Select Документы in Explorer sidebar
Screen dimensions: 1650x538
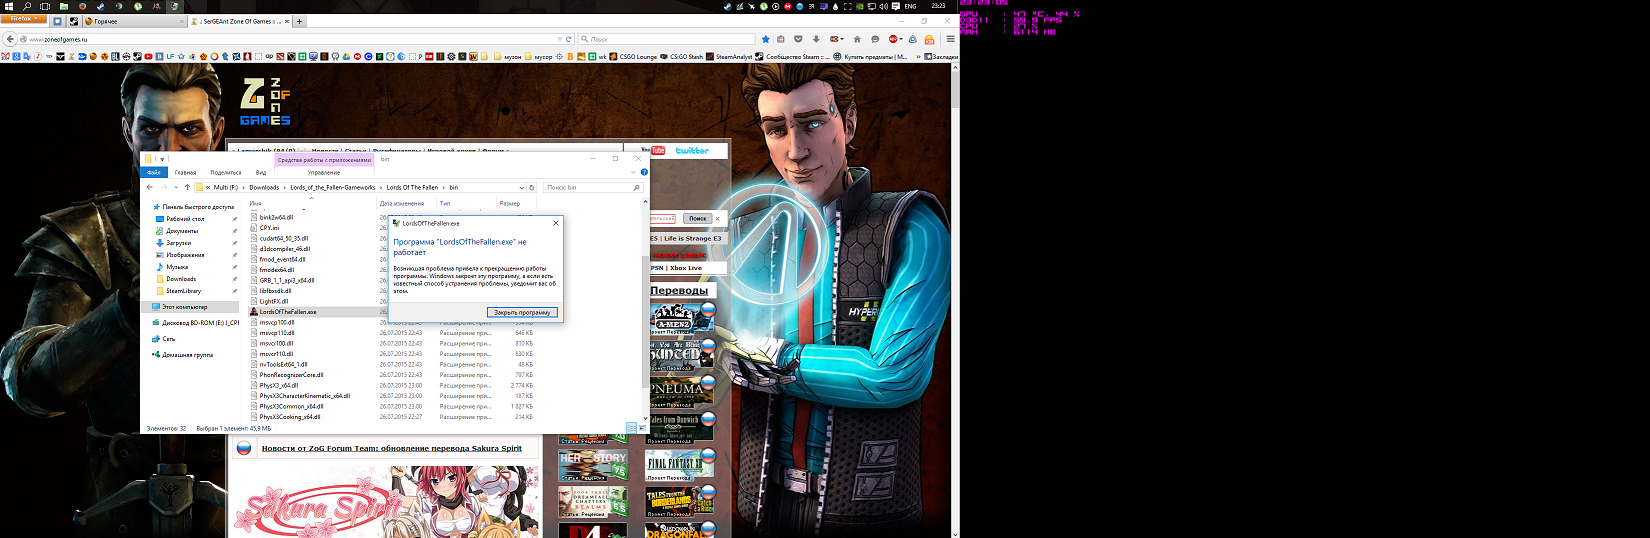[182, 231]
